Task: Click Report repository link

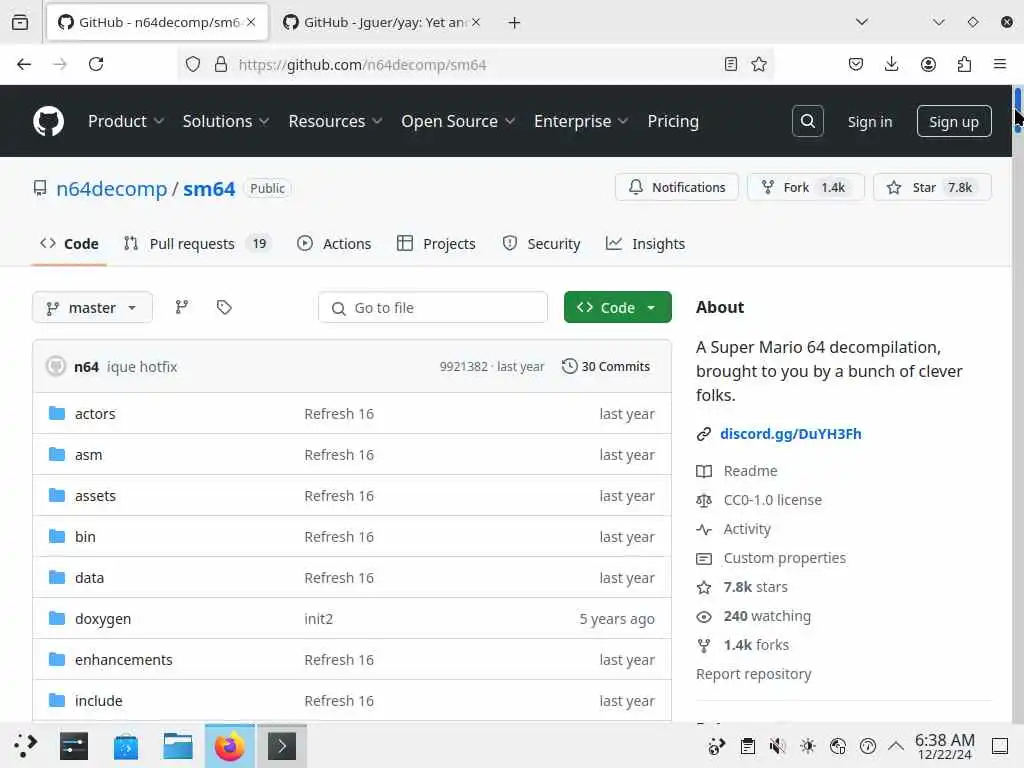Action: 753,674
